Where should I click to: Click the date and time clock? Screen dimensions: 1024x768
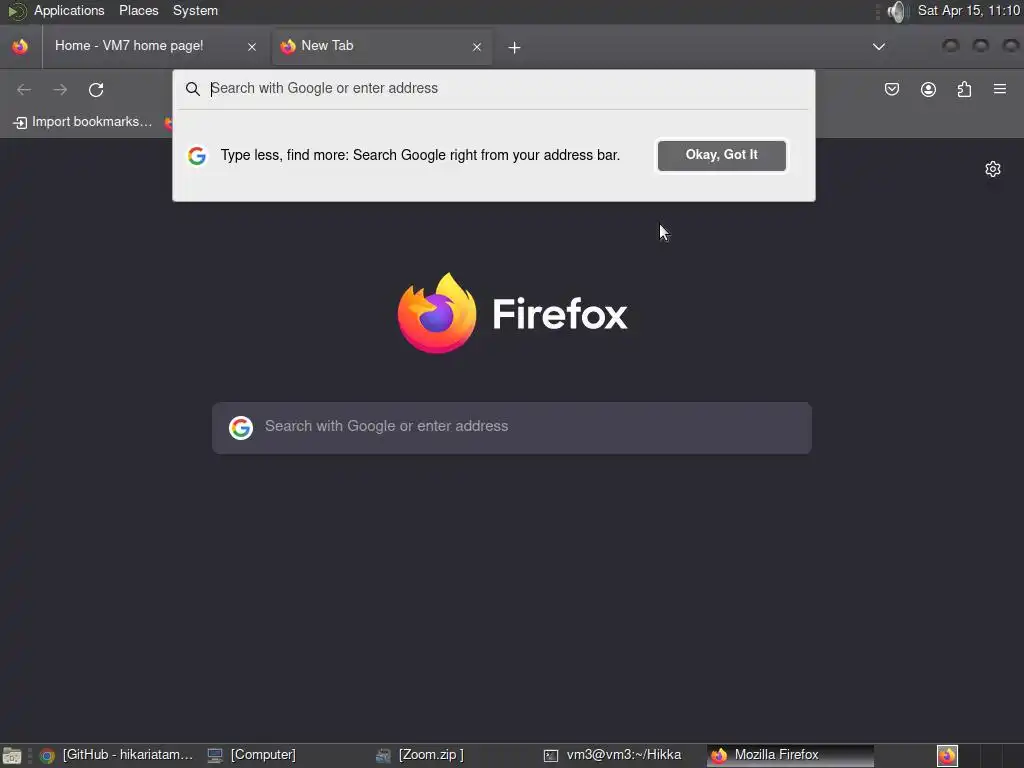(x=968, y=10)
